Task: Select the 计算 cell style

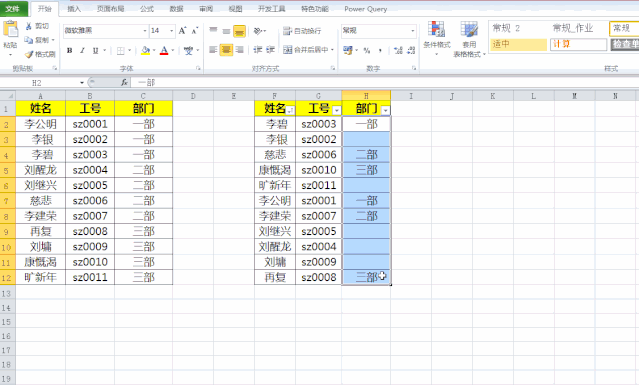Action: click(578, 44)
